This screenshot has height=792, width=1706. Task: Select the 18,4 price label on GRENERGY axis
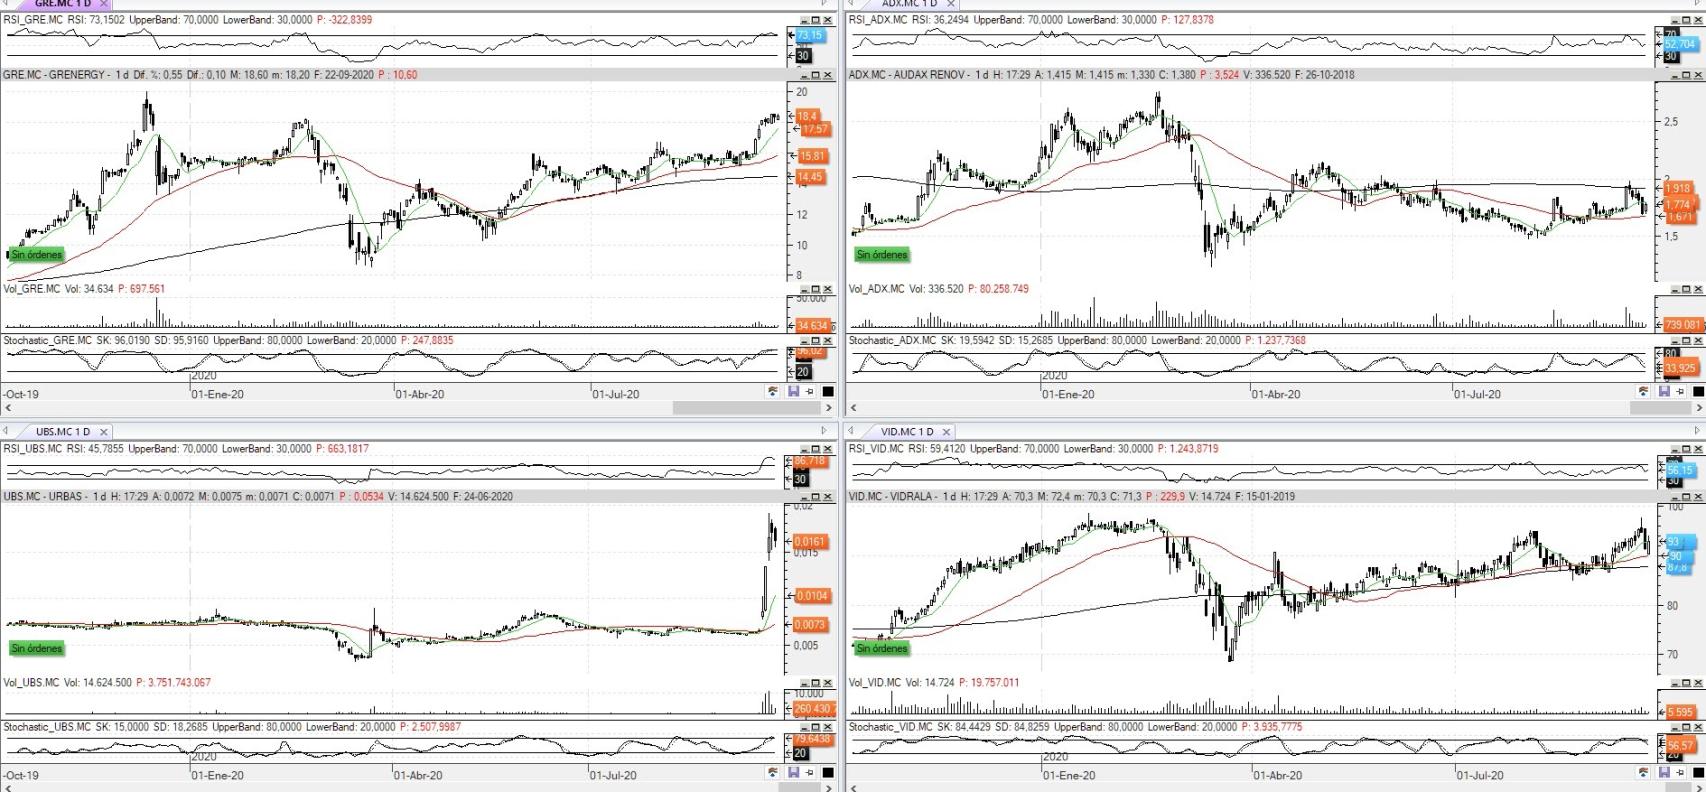pos(807,117)
